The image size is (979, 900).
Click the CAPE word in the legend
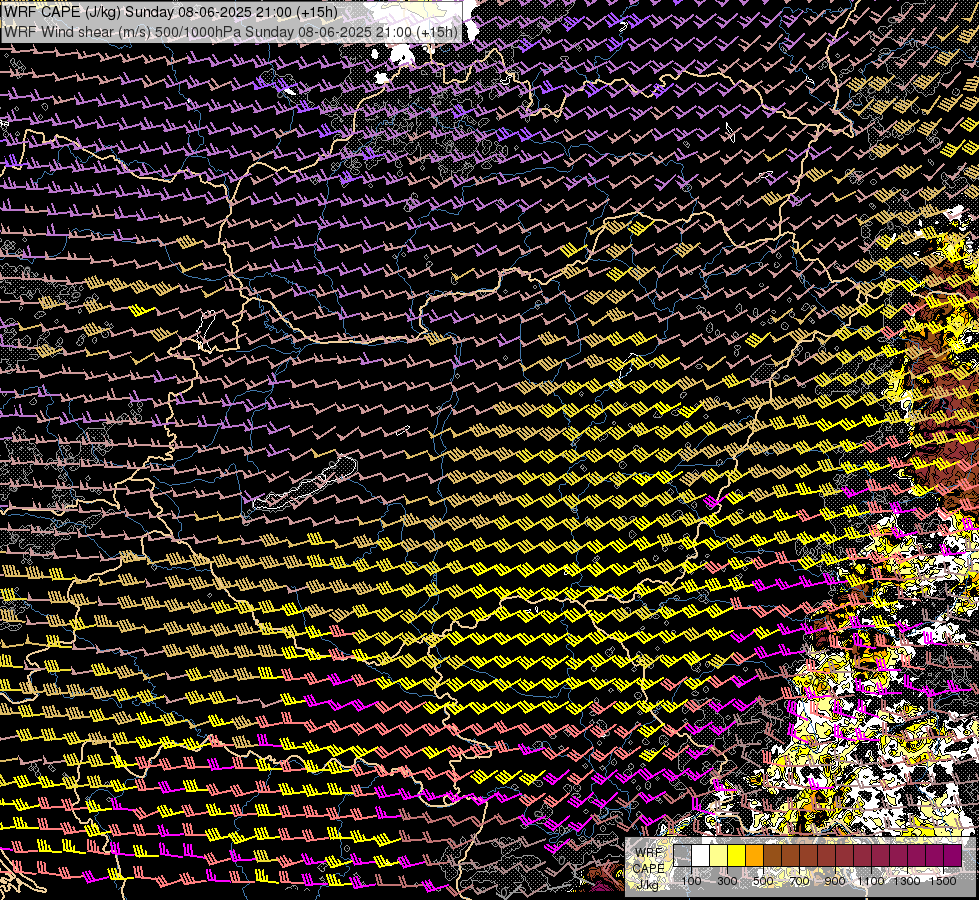click(648, 869)
